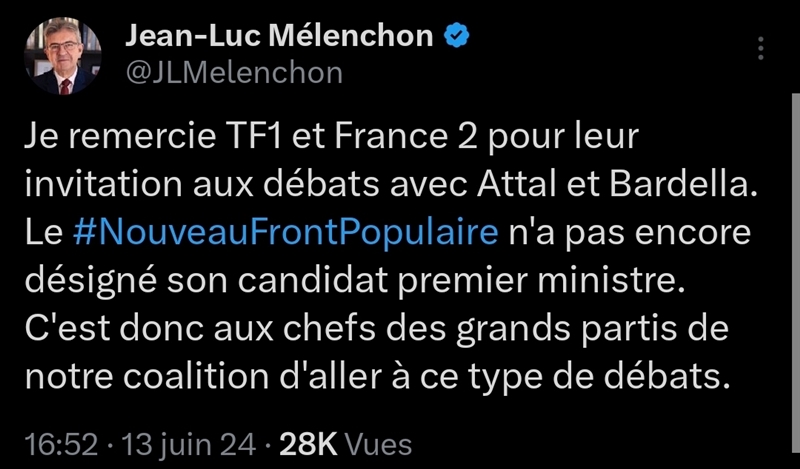
Task: Click the blue verified badge icon
Action: point(457,37)
